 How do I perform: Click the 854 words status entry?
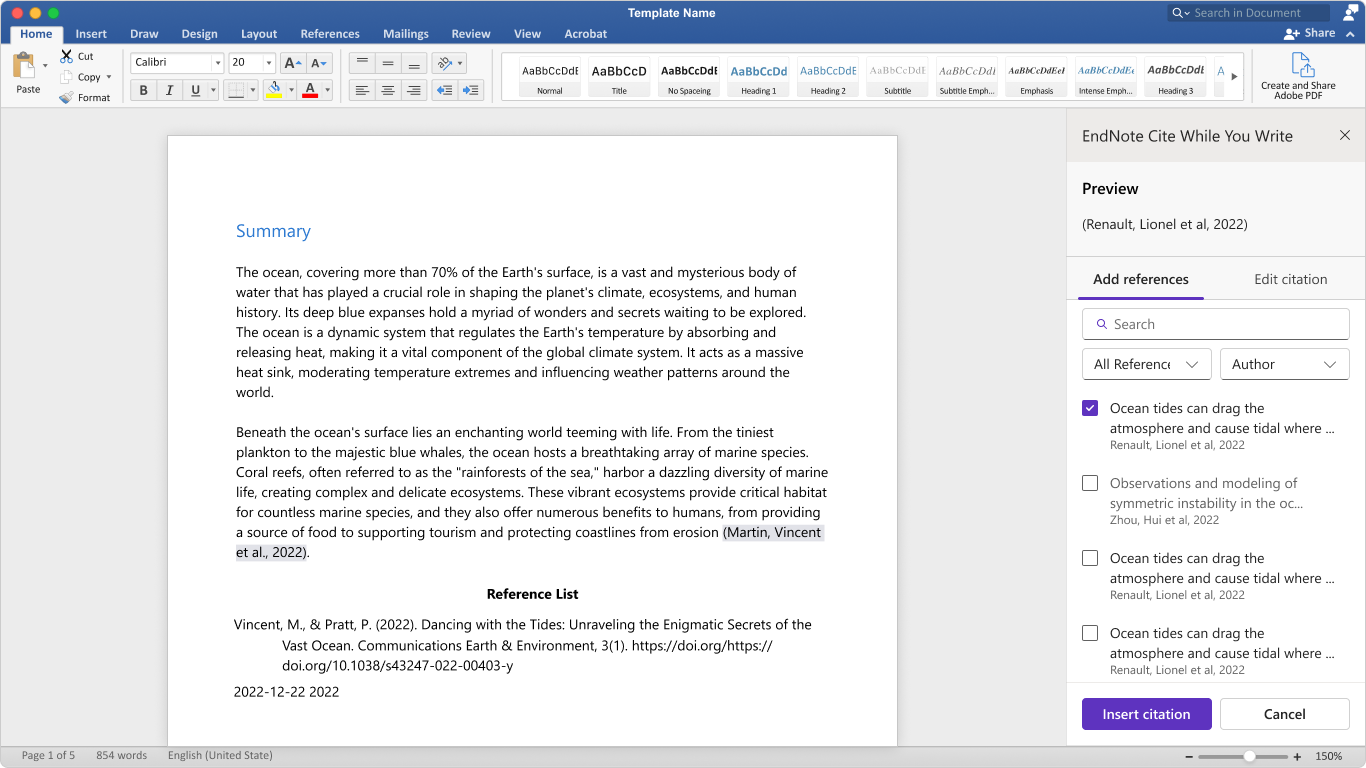pyautogui.click(x=121, y=755)
